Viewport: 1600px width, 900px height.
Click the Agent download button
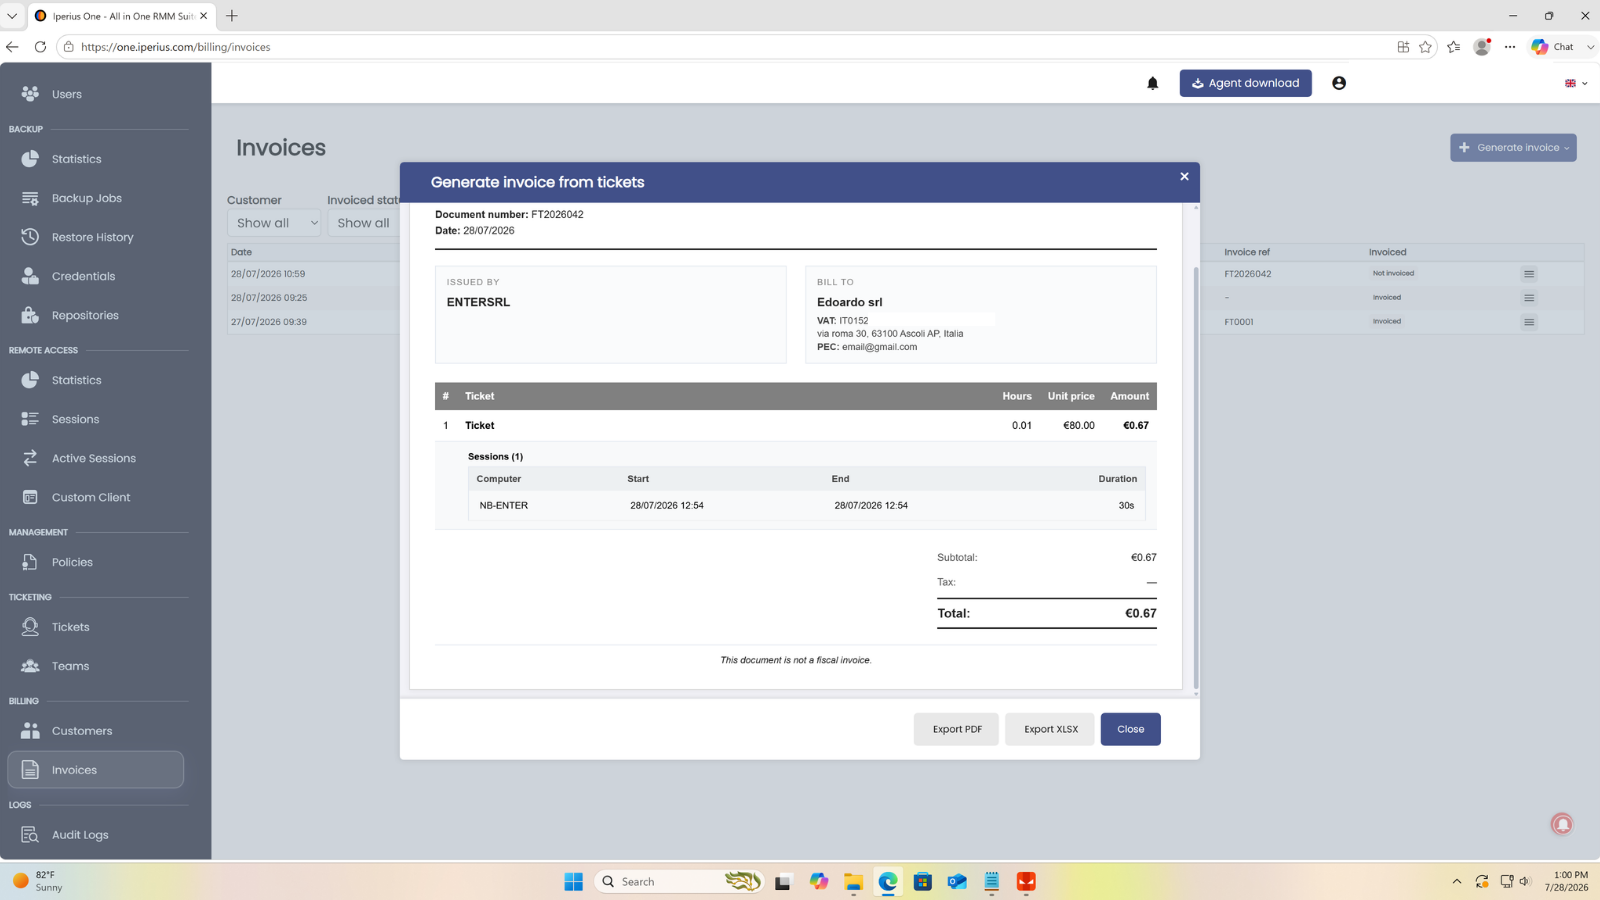(x=1245, y=83)
